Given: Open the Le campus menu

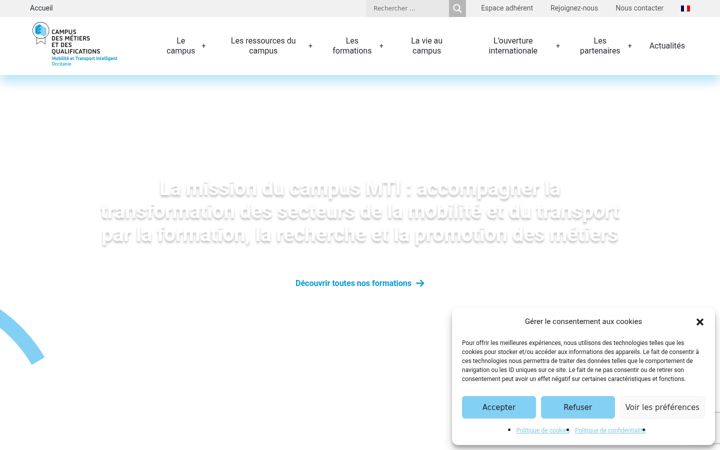Looking at the screenshot, I should click(x=180, y=46).
